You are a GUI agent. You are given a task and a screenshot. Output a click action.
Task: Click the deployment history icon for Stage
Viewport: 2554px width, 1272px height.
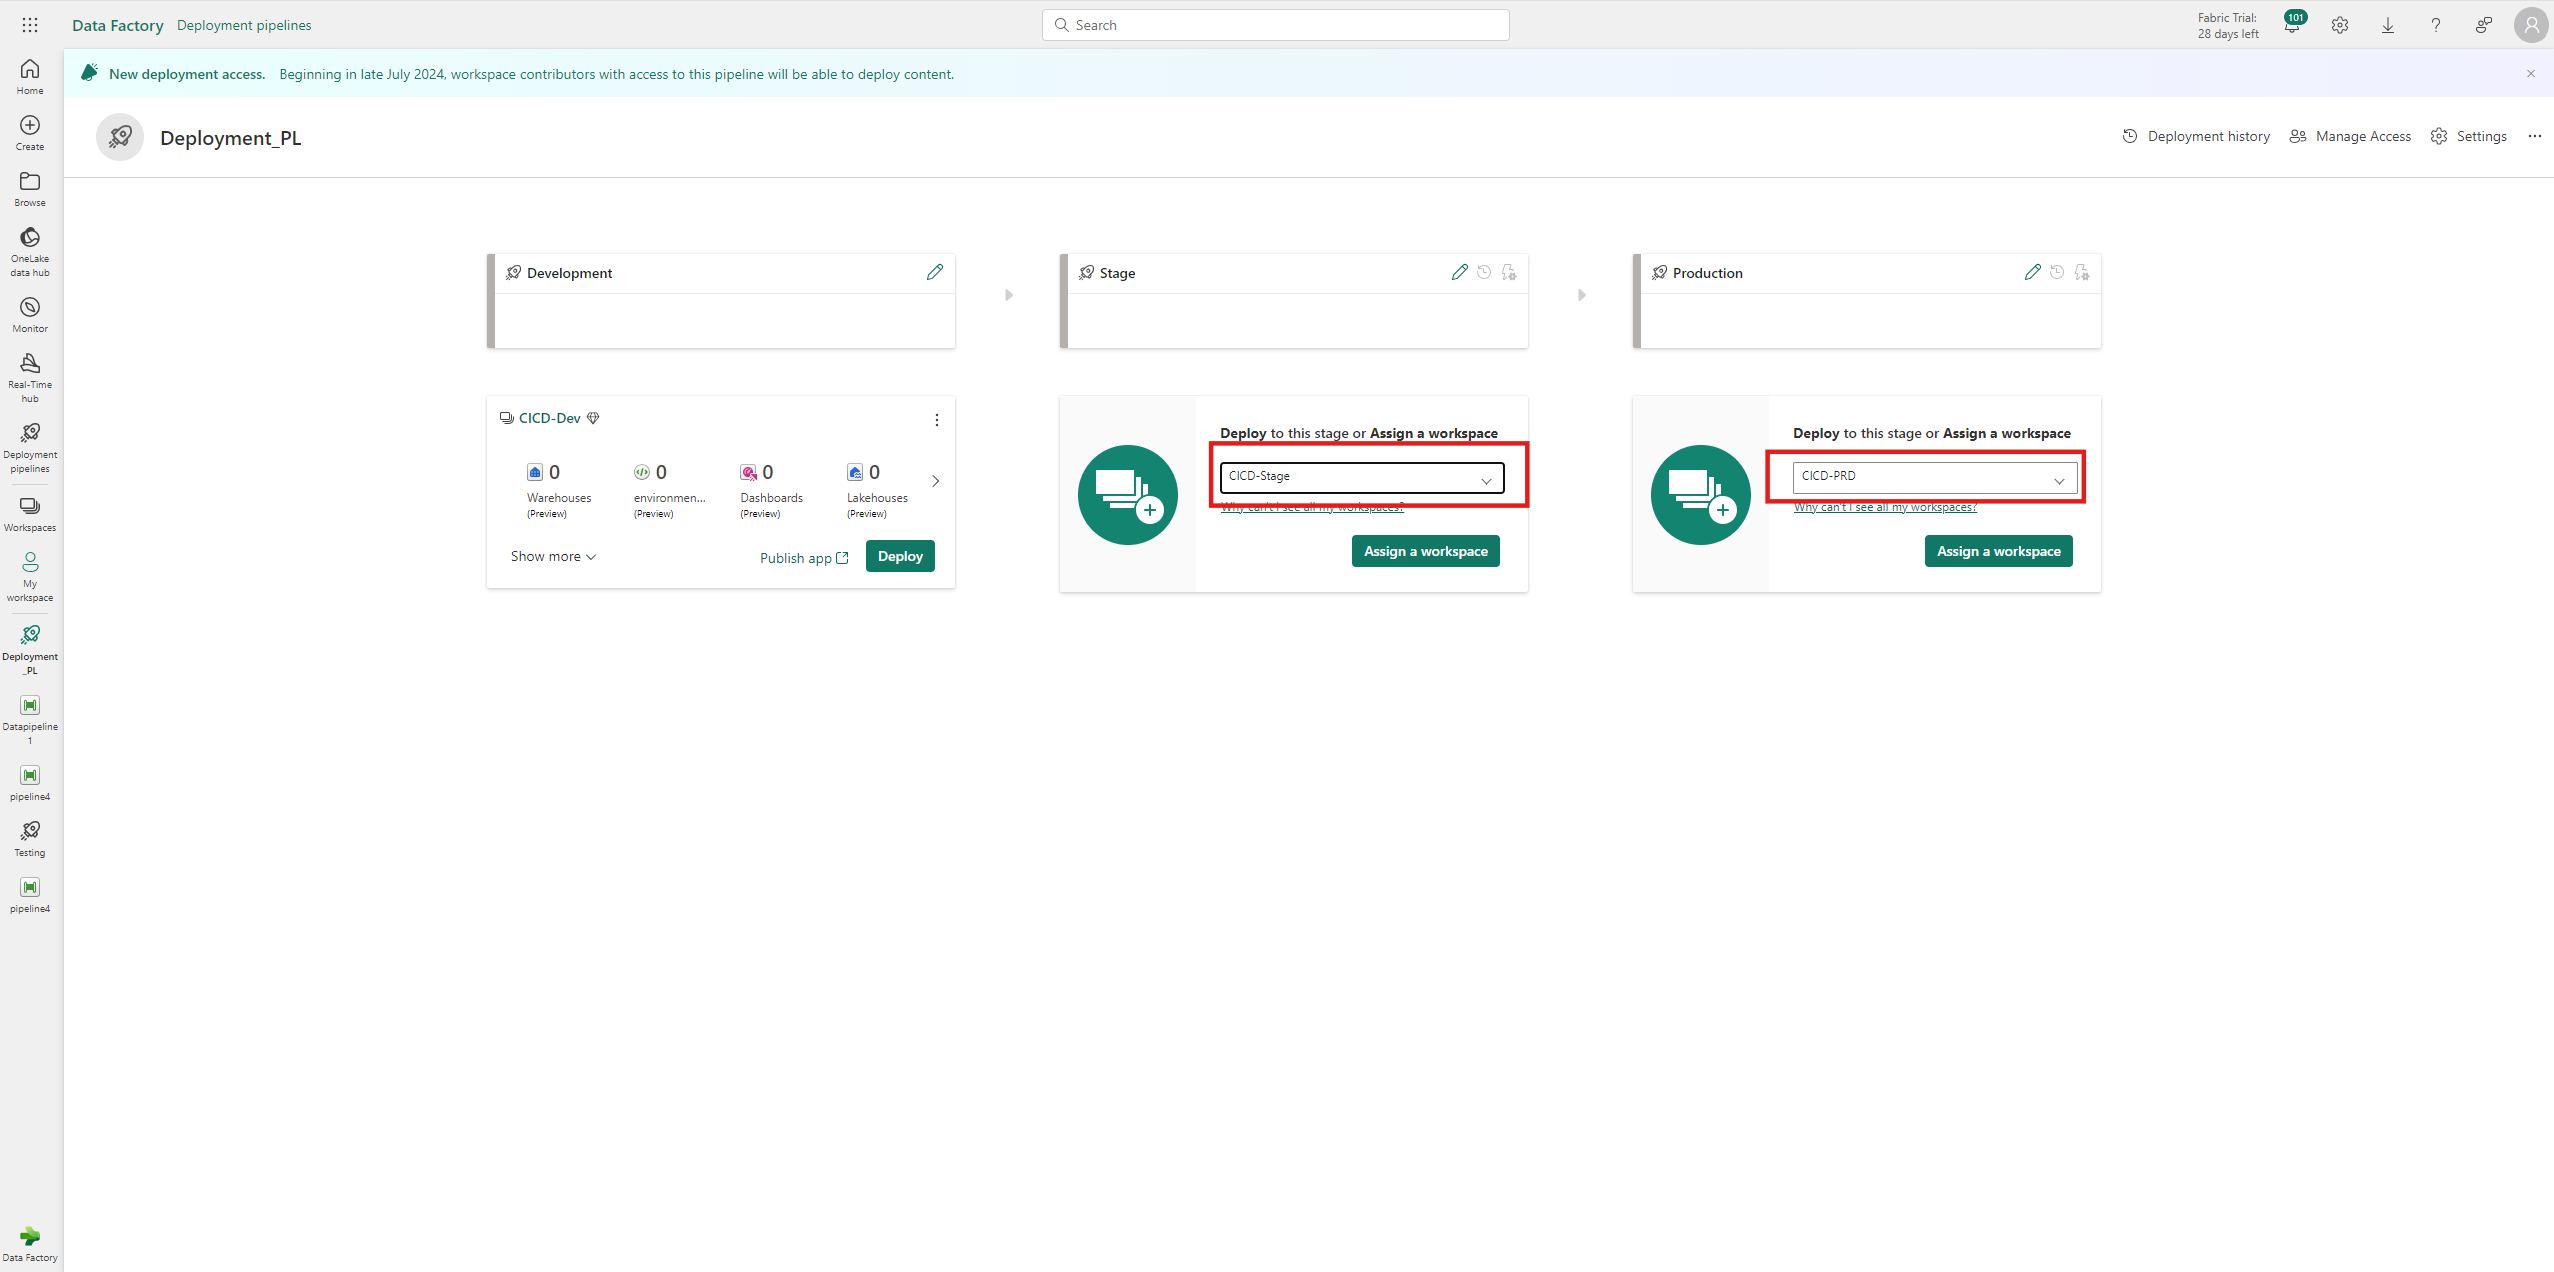[x=1484, y=272]
